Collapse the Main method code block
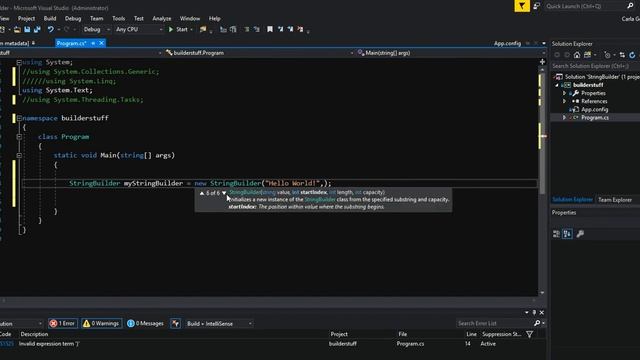This screenshot has width=640, height=360. [19, 155]
